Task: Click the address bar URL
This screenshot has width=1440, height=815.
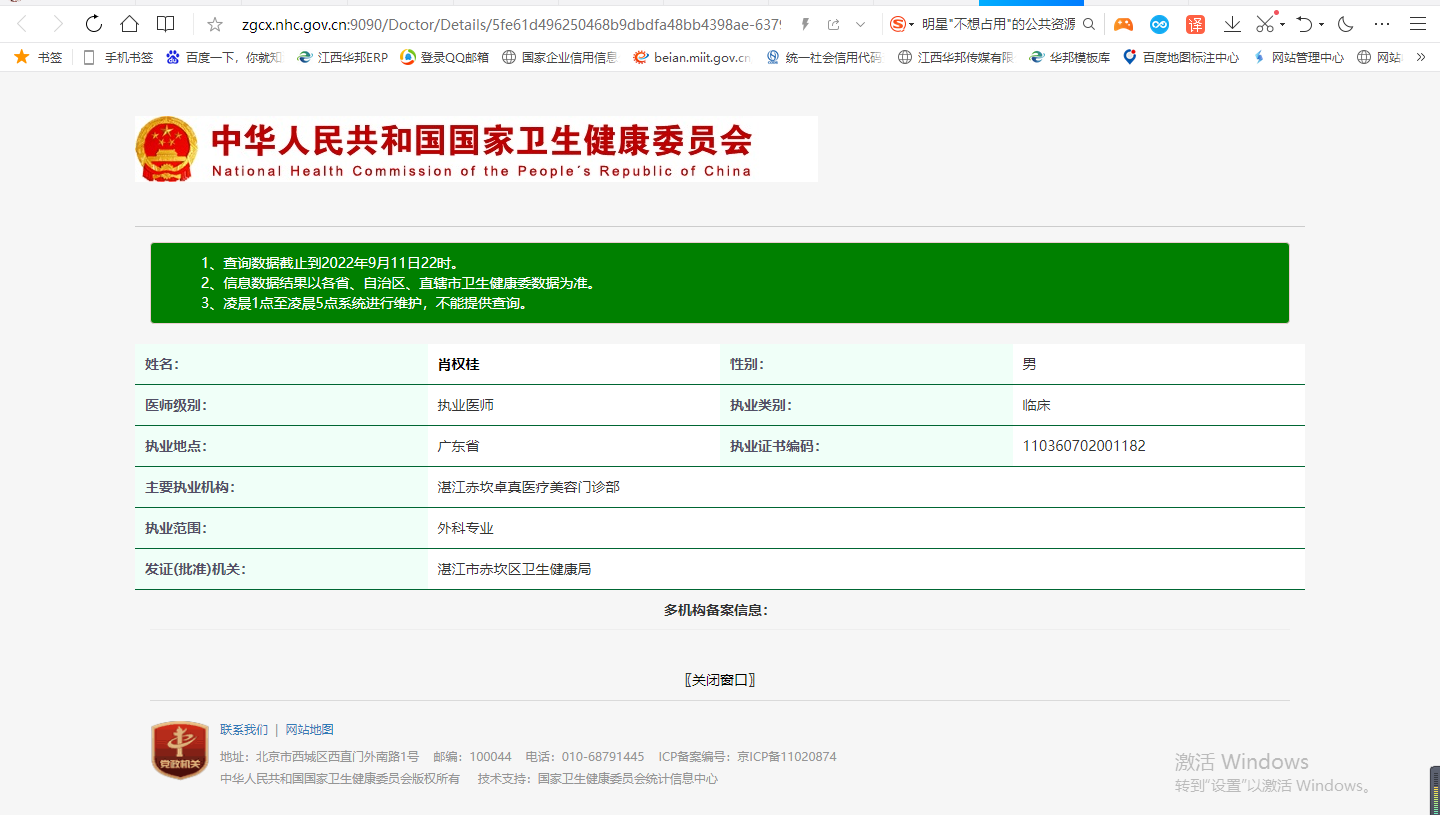Action: (511, 24)
